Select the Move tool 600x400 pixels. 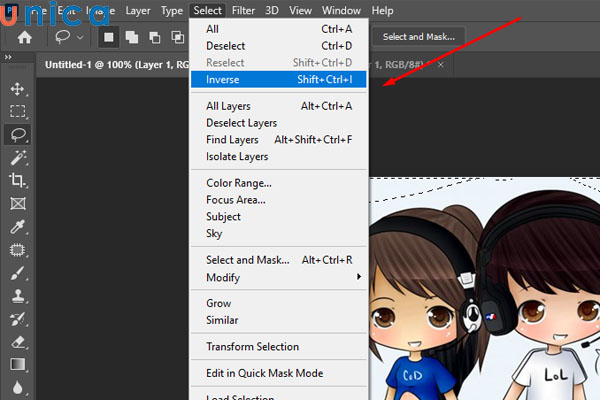pyautogui.click(x=17, y=89)
